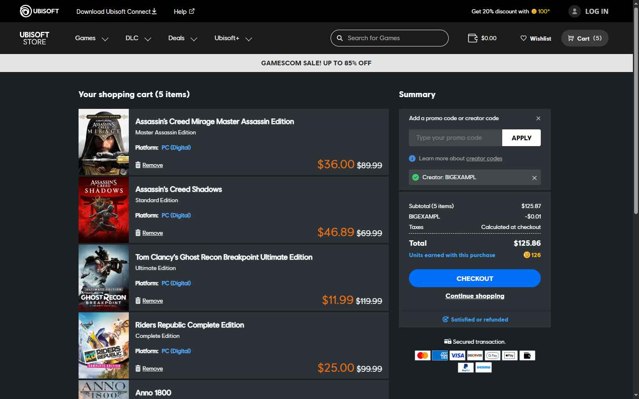Image resolution: width=639 pixels, height=399 pixels.
Task: Focus the Type your promo code field
Action: [455, 138]
